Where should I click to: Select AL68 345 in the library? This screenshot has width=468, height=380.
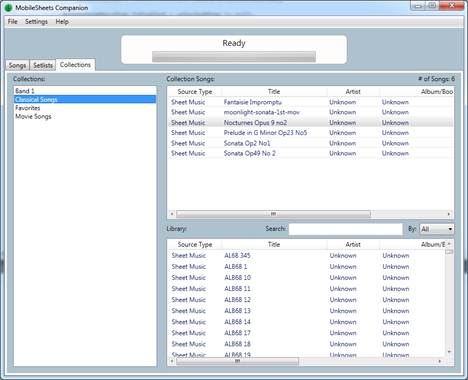point(307,256)
